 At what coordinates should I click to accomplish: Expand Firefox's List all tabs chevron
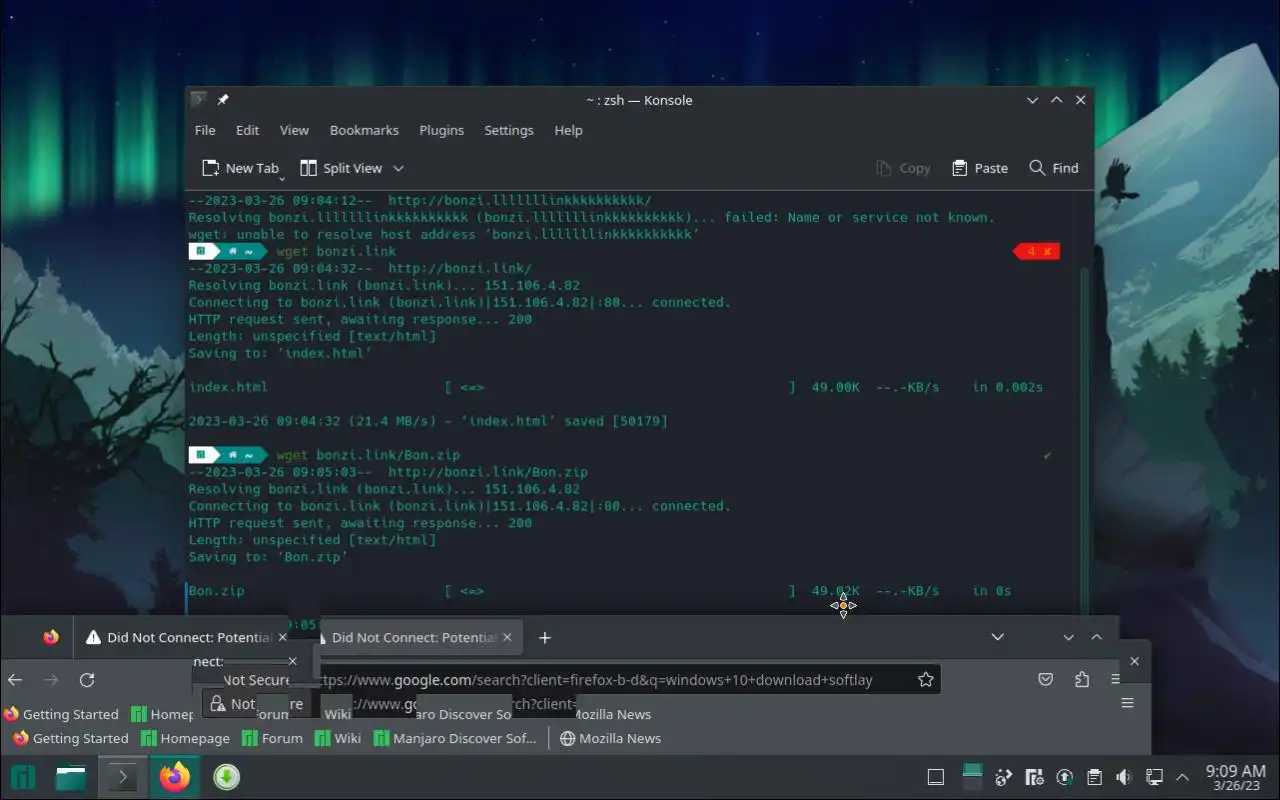point(997,637)
